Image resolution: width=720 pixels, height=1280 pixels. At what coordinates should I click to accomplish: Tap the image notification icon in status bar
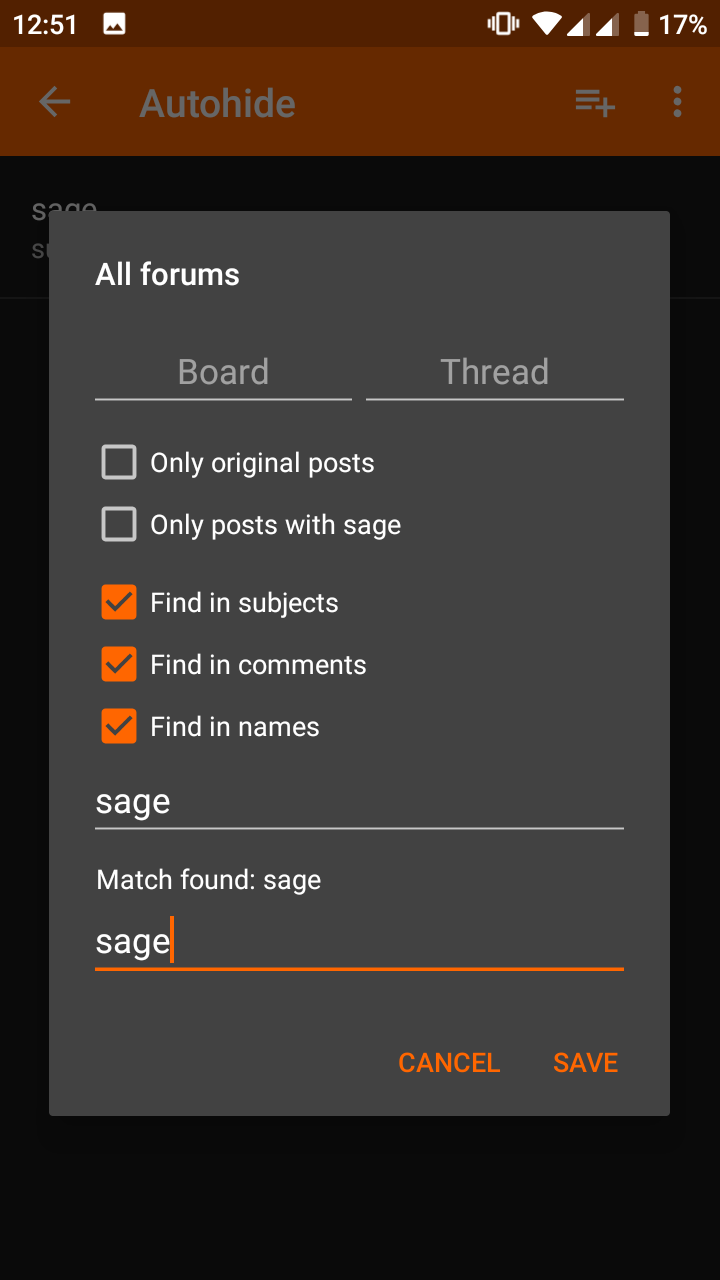pos(114,24)
